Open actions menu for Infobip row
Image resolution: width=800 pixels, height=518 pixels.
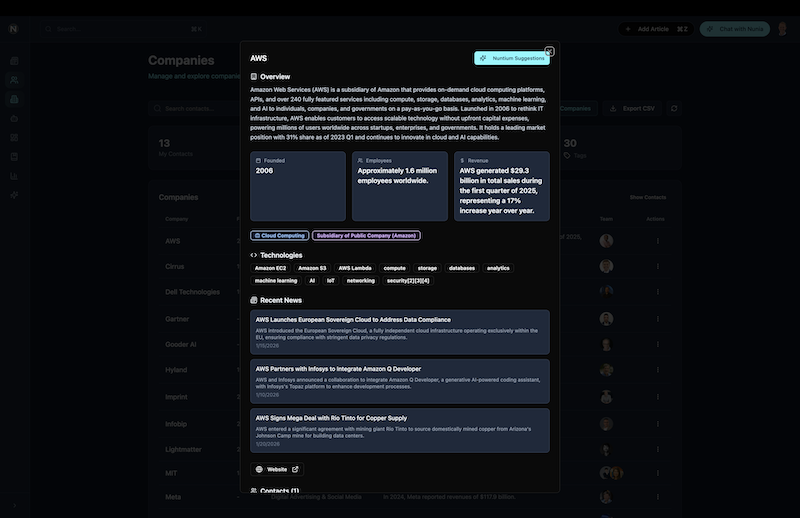tap(658, 424)
